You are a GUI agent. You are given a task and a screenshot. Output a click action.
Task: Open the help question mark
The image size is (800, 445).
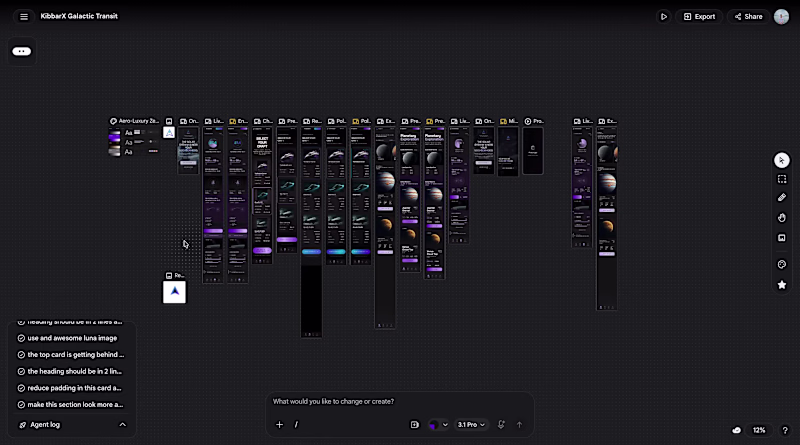[785, 430]
